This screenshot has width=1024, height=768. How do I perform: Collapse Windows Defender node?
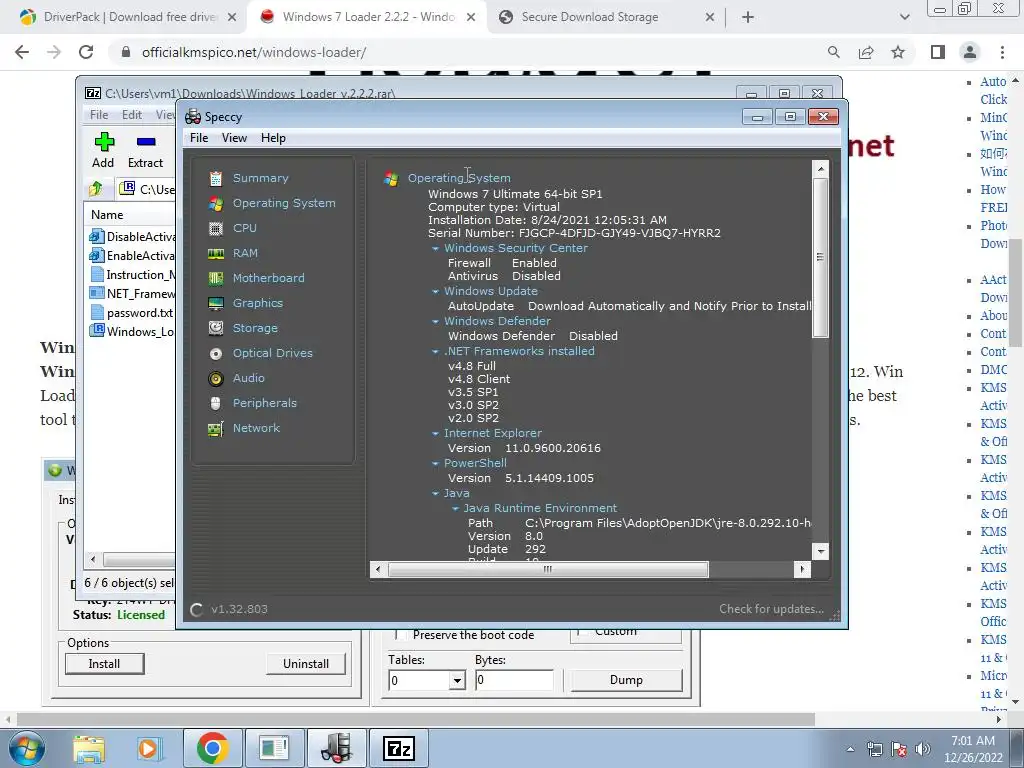coord(435,321)
